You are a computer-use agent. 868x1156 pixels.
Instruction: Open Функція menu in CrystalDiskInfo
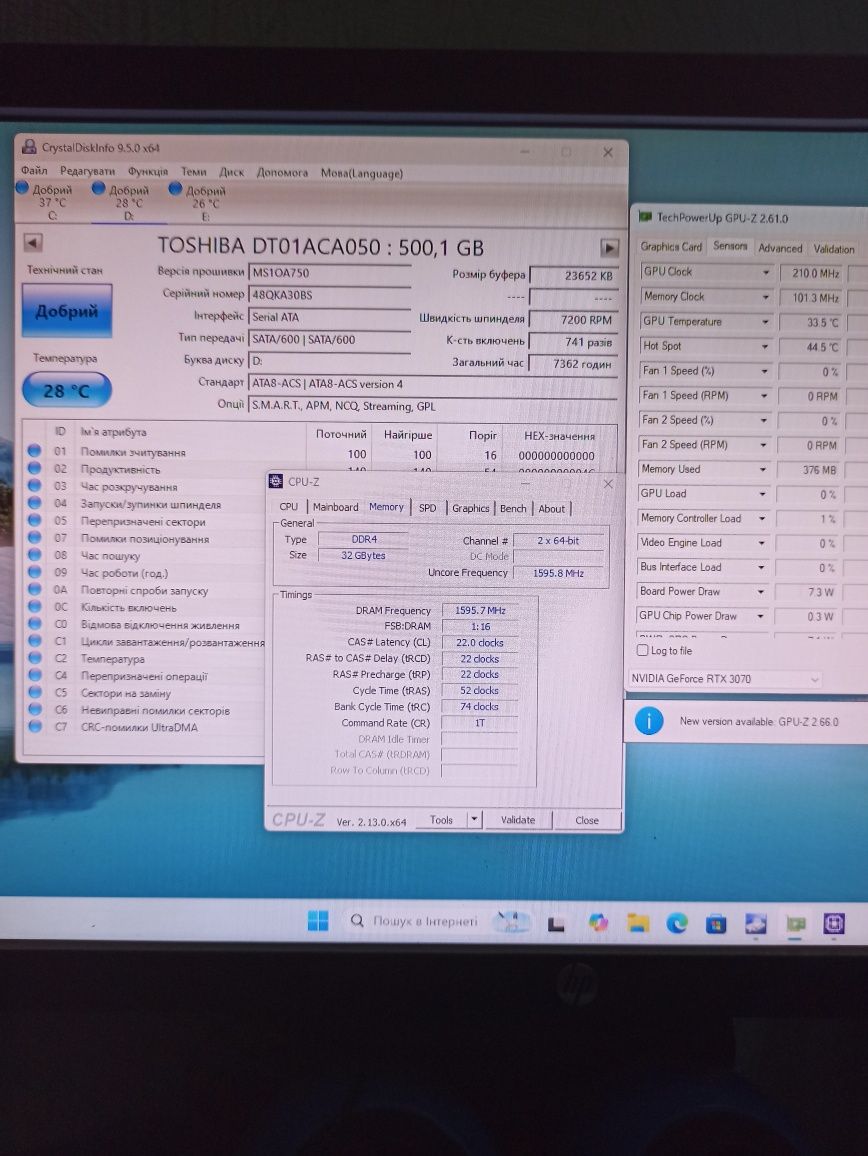(x=147, y=171)
